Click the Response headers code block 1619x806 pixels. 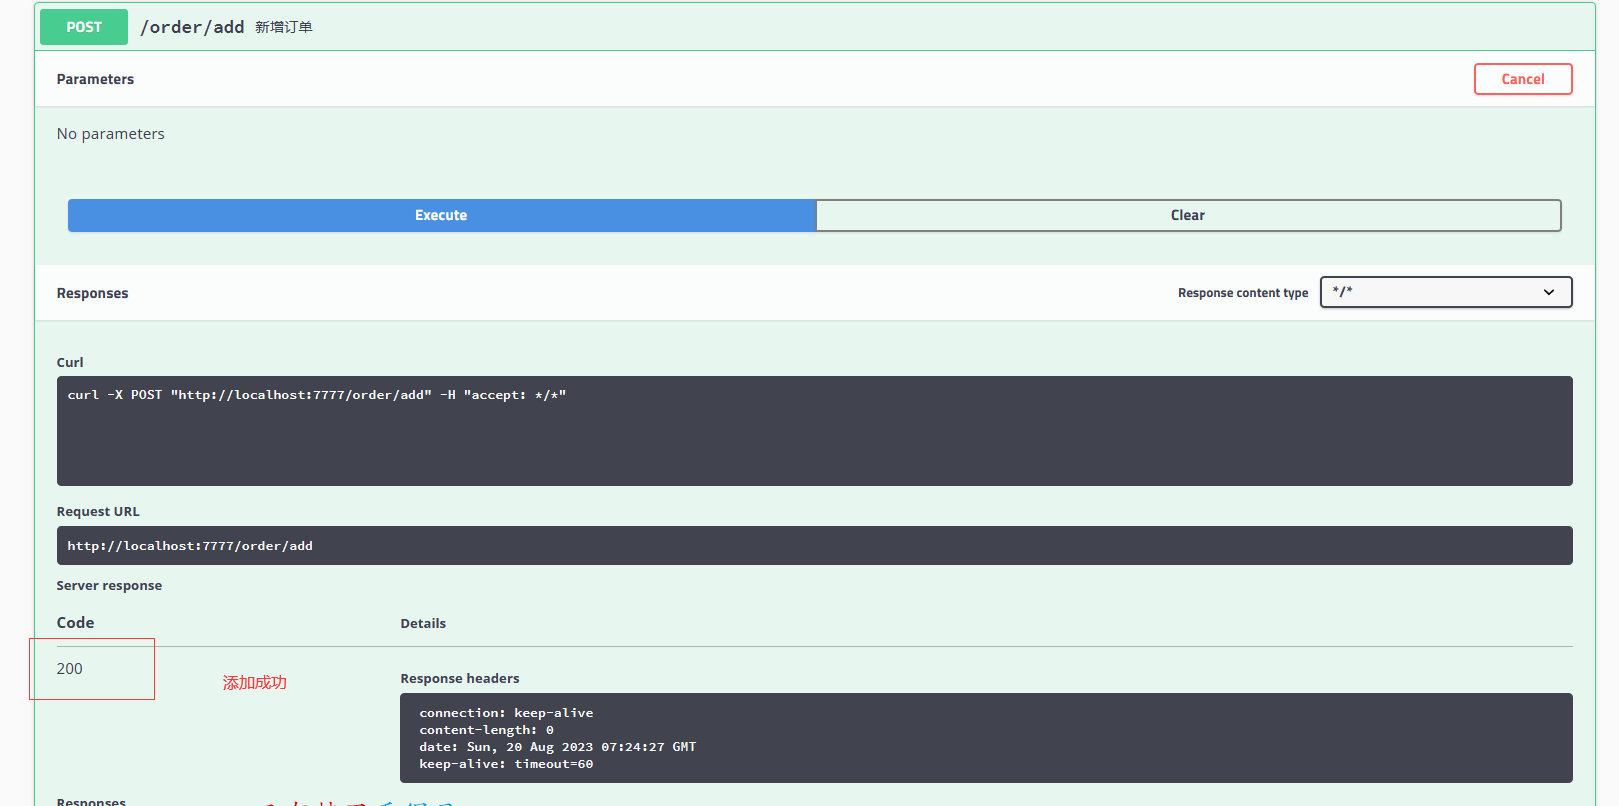[x=986, y=738]
